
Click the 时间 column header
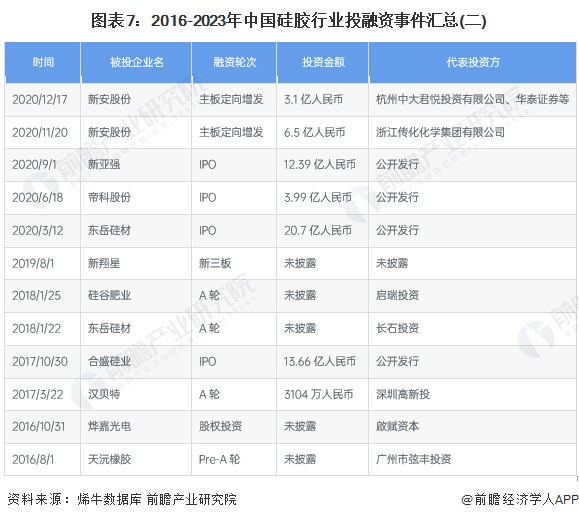point(43,62)
